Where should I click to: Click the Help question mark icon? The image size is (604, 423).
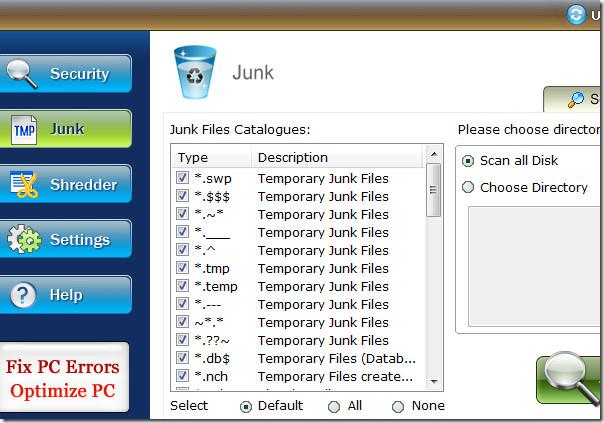[x=23, y=295]
